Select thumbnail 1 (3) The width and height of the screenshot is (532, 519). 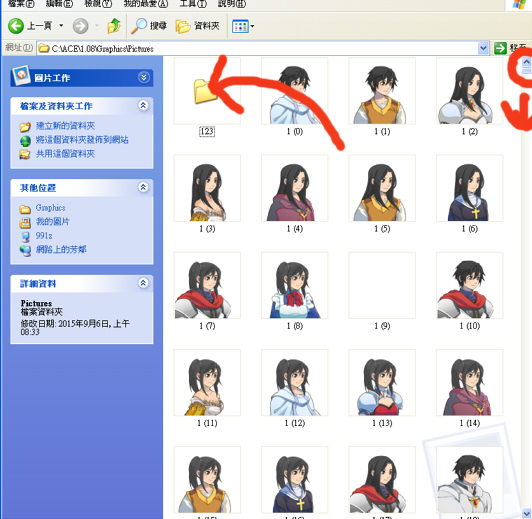[x=207, y=188]
